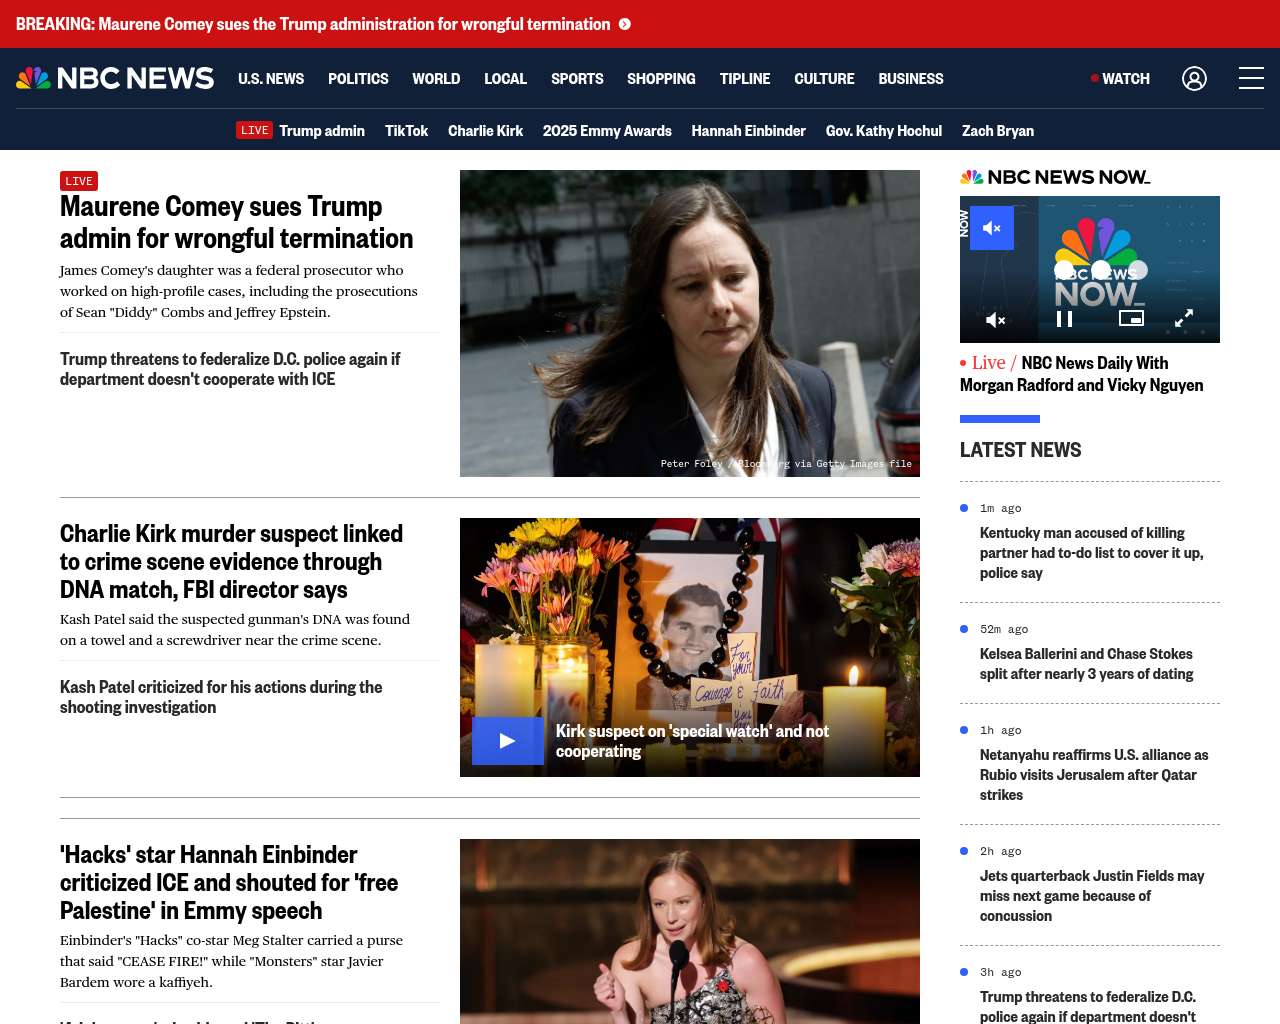The image size is (1280, 1024).
Task: Click the '1m ago' timestamp
Action: pos(1000,508)
